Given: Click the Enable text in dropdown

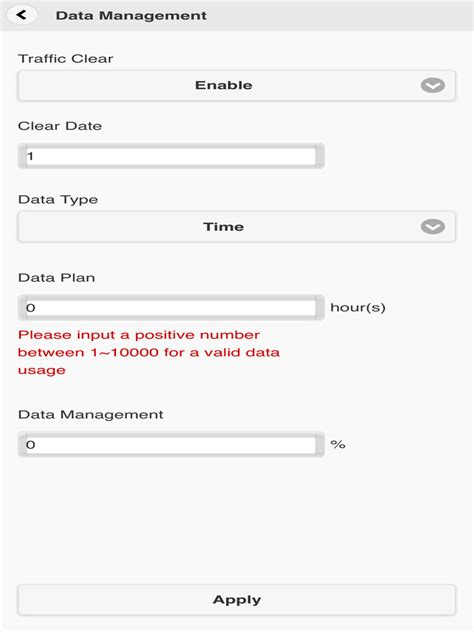Looking at the screenshot, I should pos(224,85).
